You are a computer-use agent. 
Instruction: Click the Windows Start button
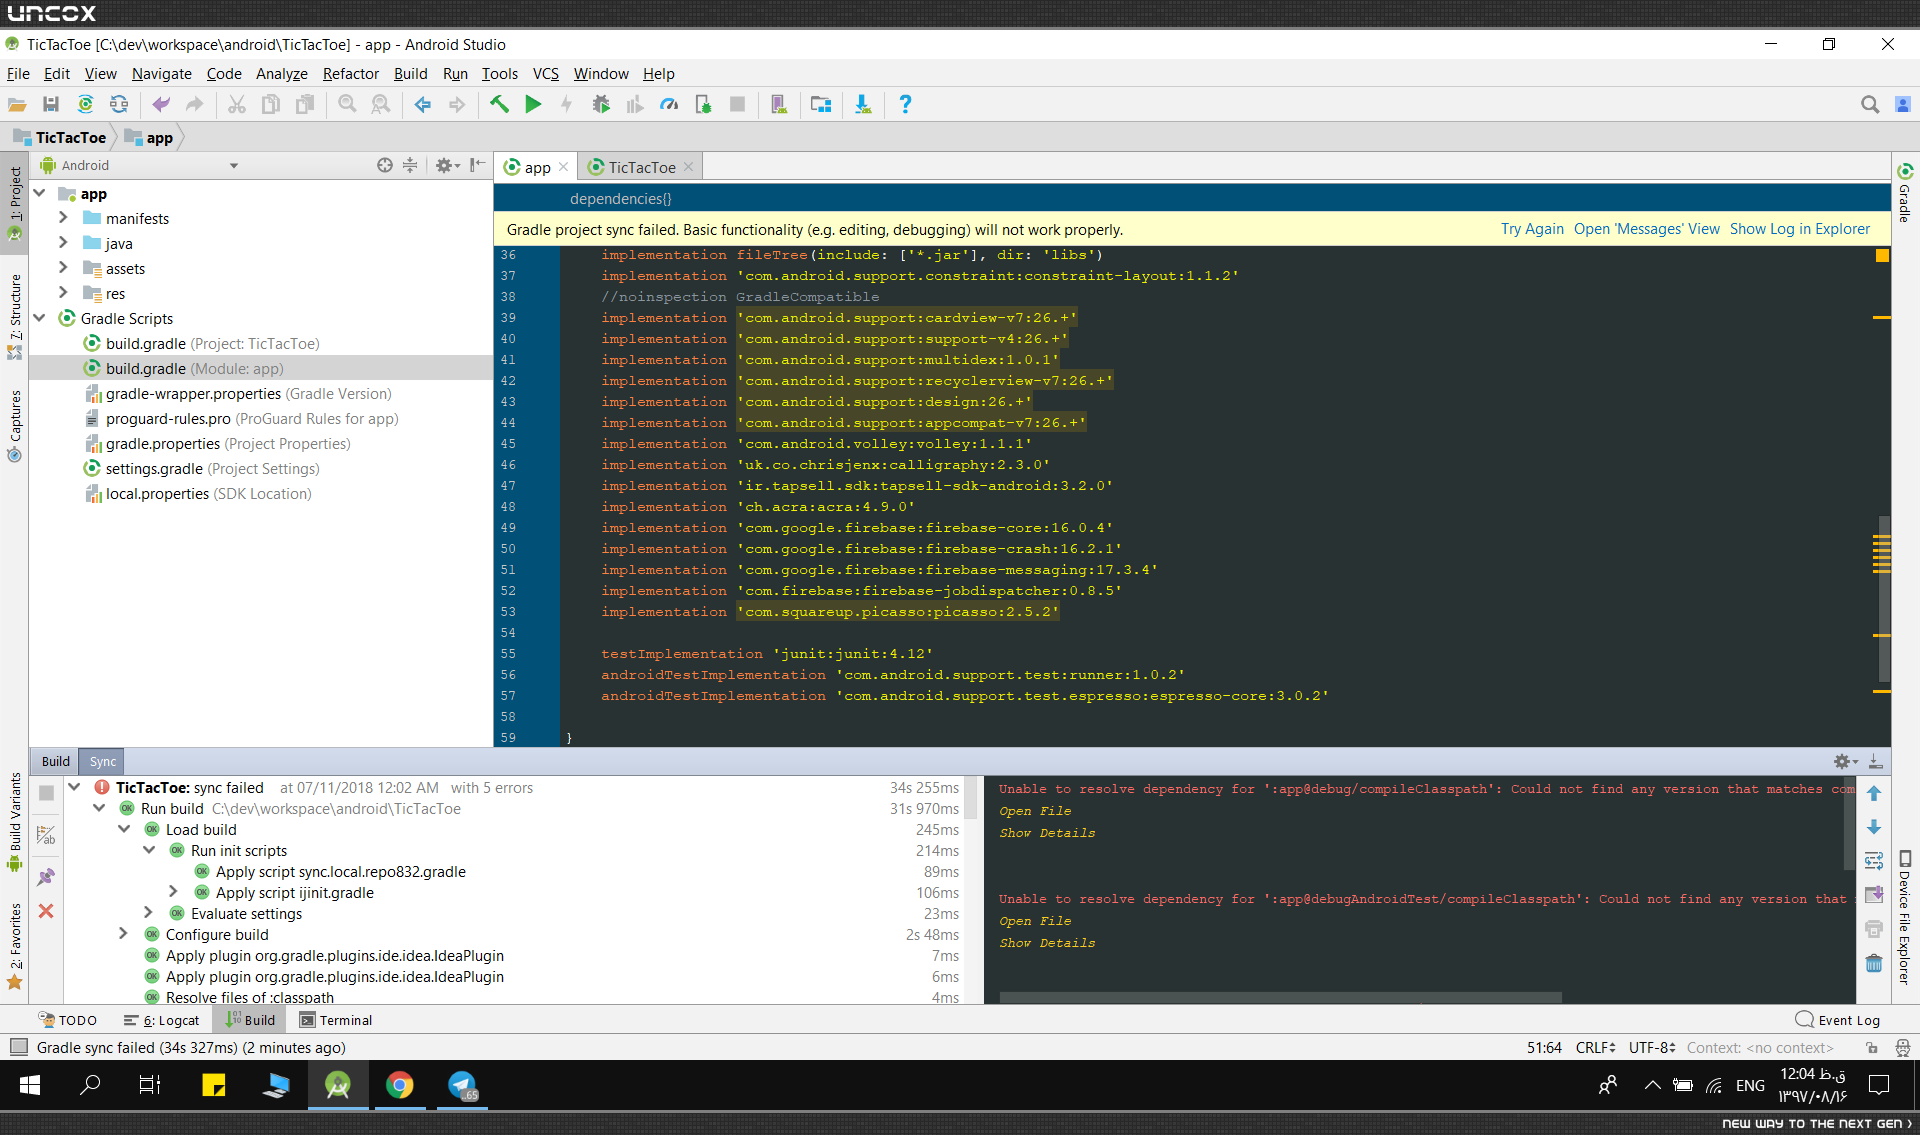[30, 1085]
